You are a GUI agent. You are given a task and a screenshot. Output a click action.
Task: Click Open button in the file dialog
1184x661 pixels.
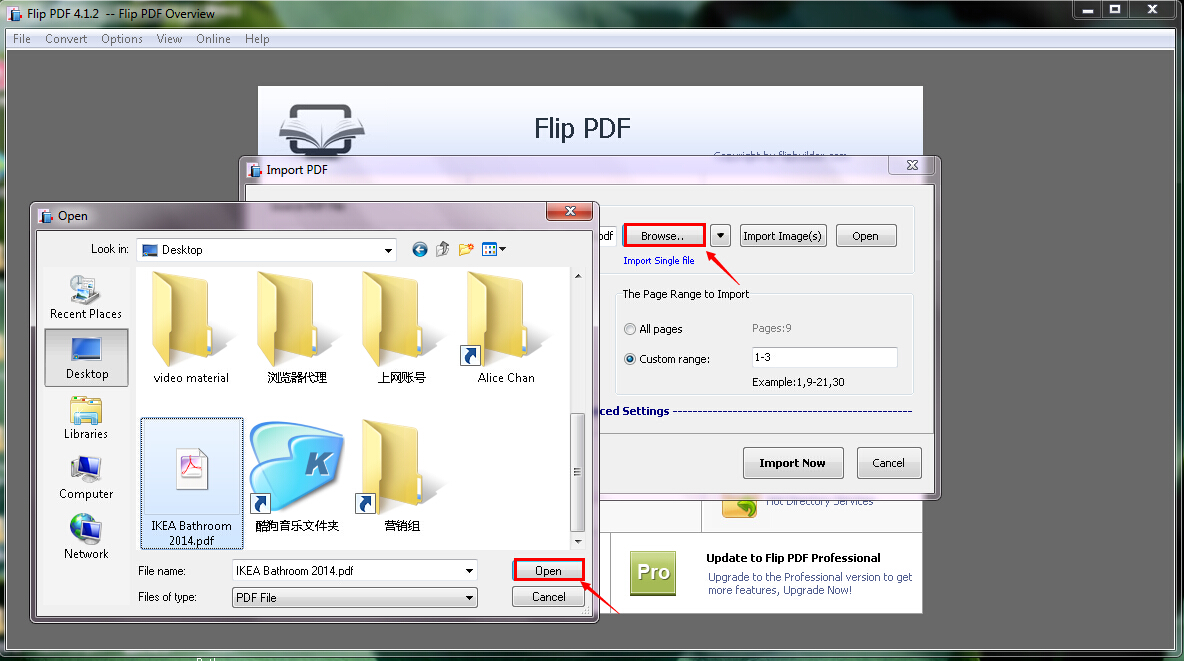coord(548,570)
